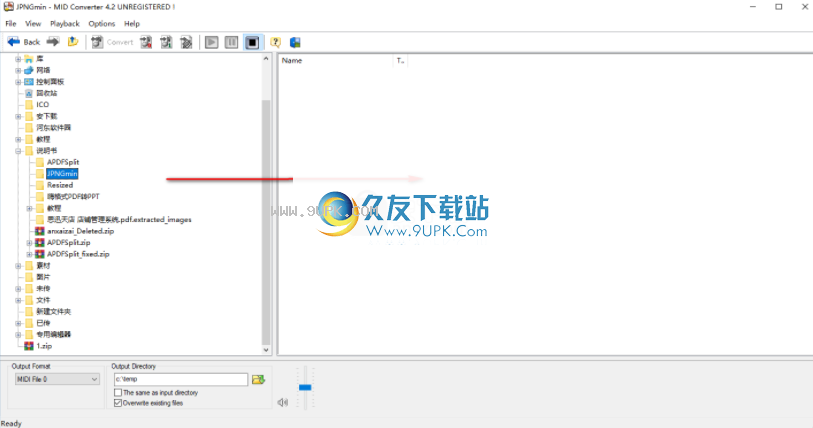
Task: Select the 河东软件园 folder
Action: point(53,128)
